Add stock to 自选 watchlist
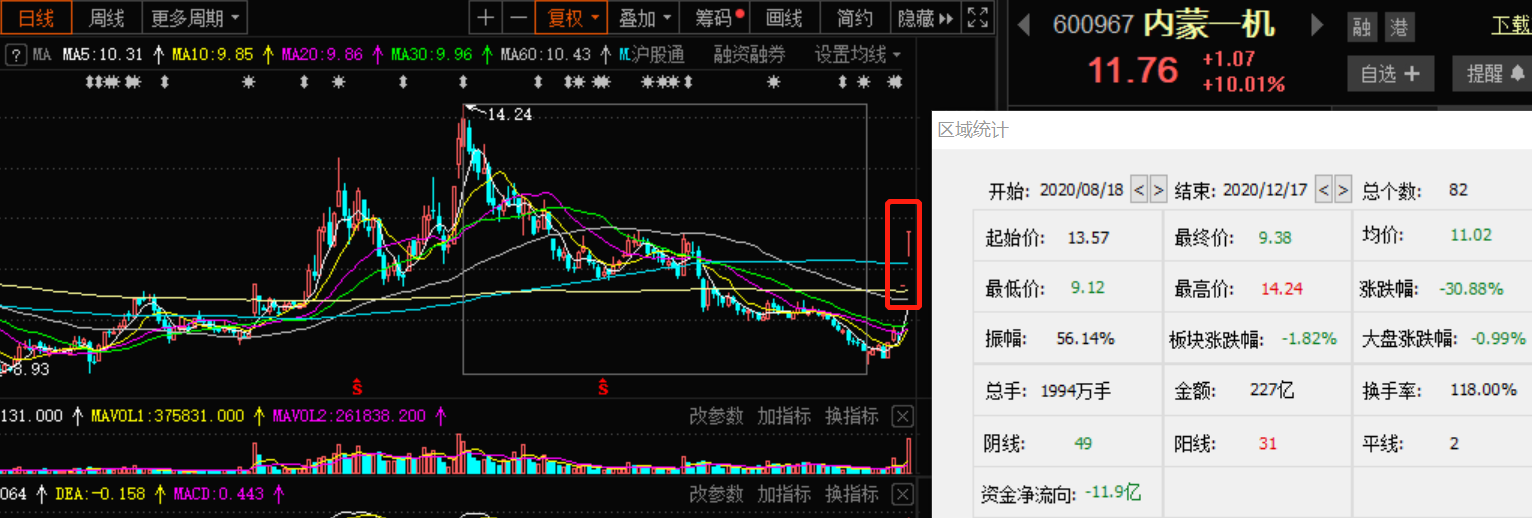Screen dimensions: 1532x518 coord(1390,73)
